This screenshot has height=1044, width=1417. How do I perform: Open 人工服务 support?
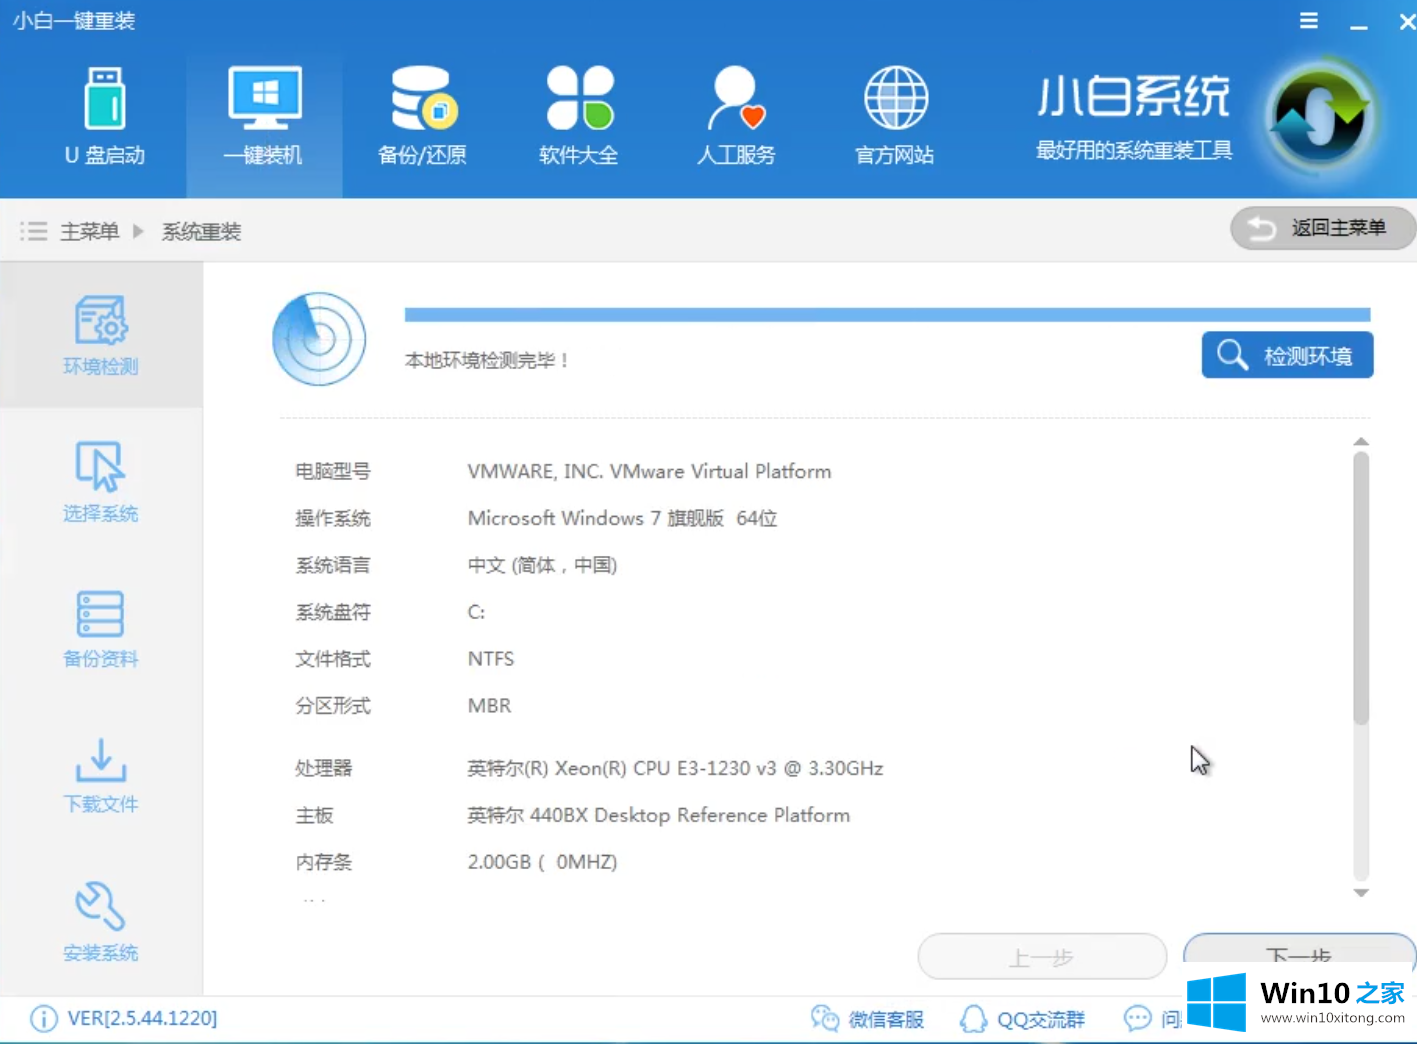[736, 116]
